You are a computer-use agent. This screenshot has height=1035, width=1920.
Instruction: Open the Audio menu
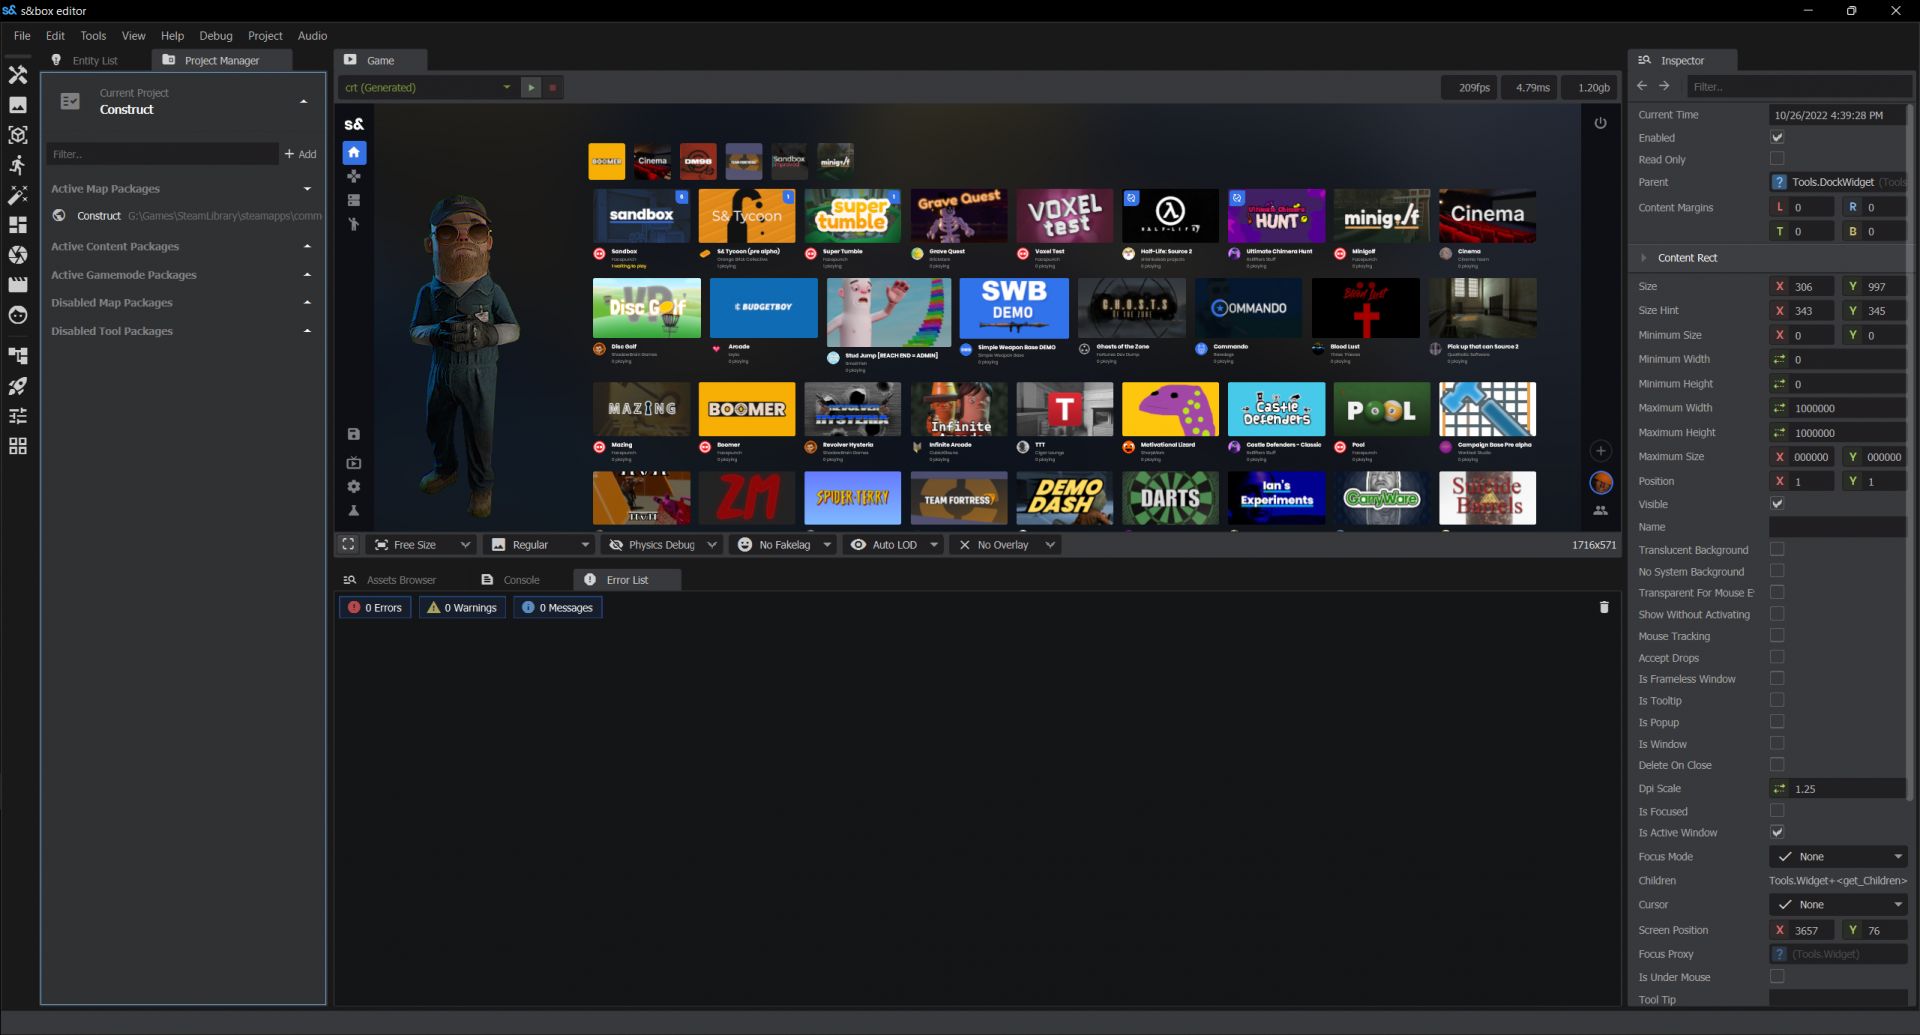coord(312,35)
